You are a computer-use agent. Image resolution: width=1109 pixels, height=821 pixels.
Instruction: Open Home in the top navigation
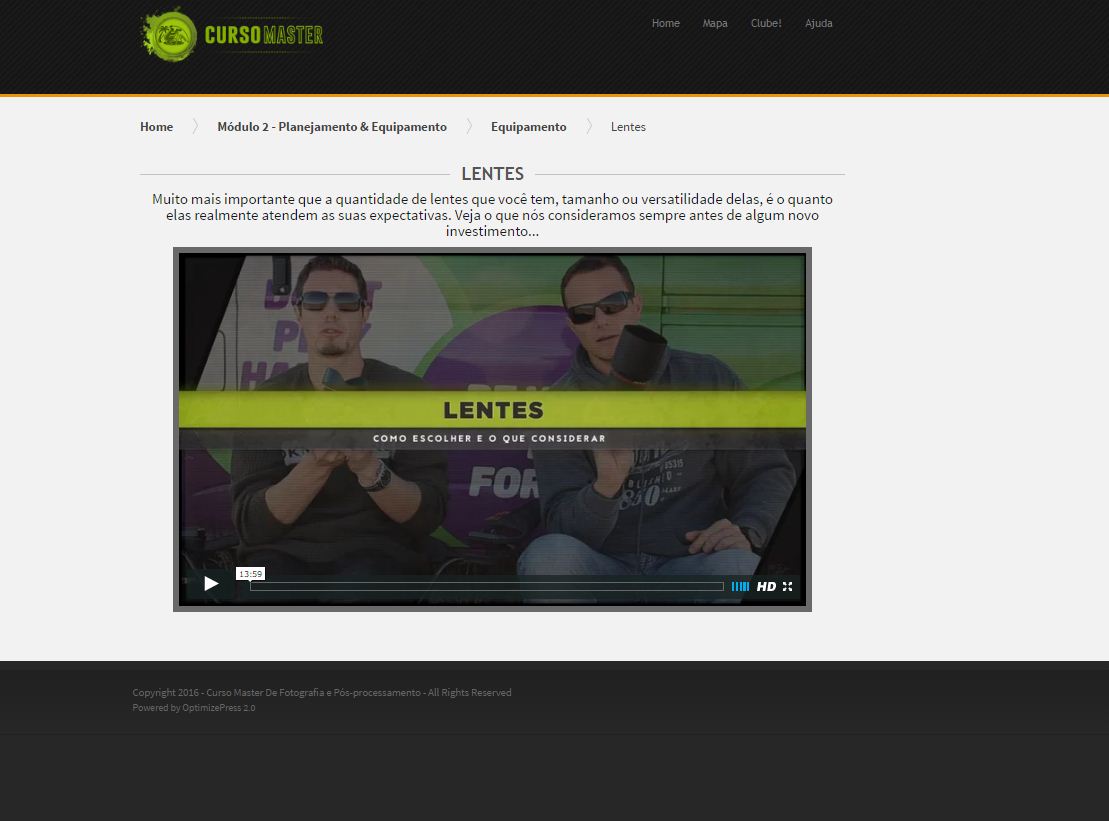tap(665, 23)
